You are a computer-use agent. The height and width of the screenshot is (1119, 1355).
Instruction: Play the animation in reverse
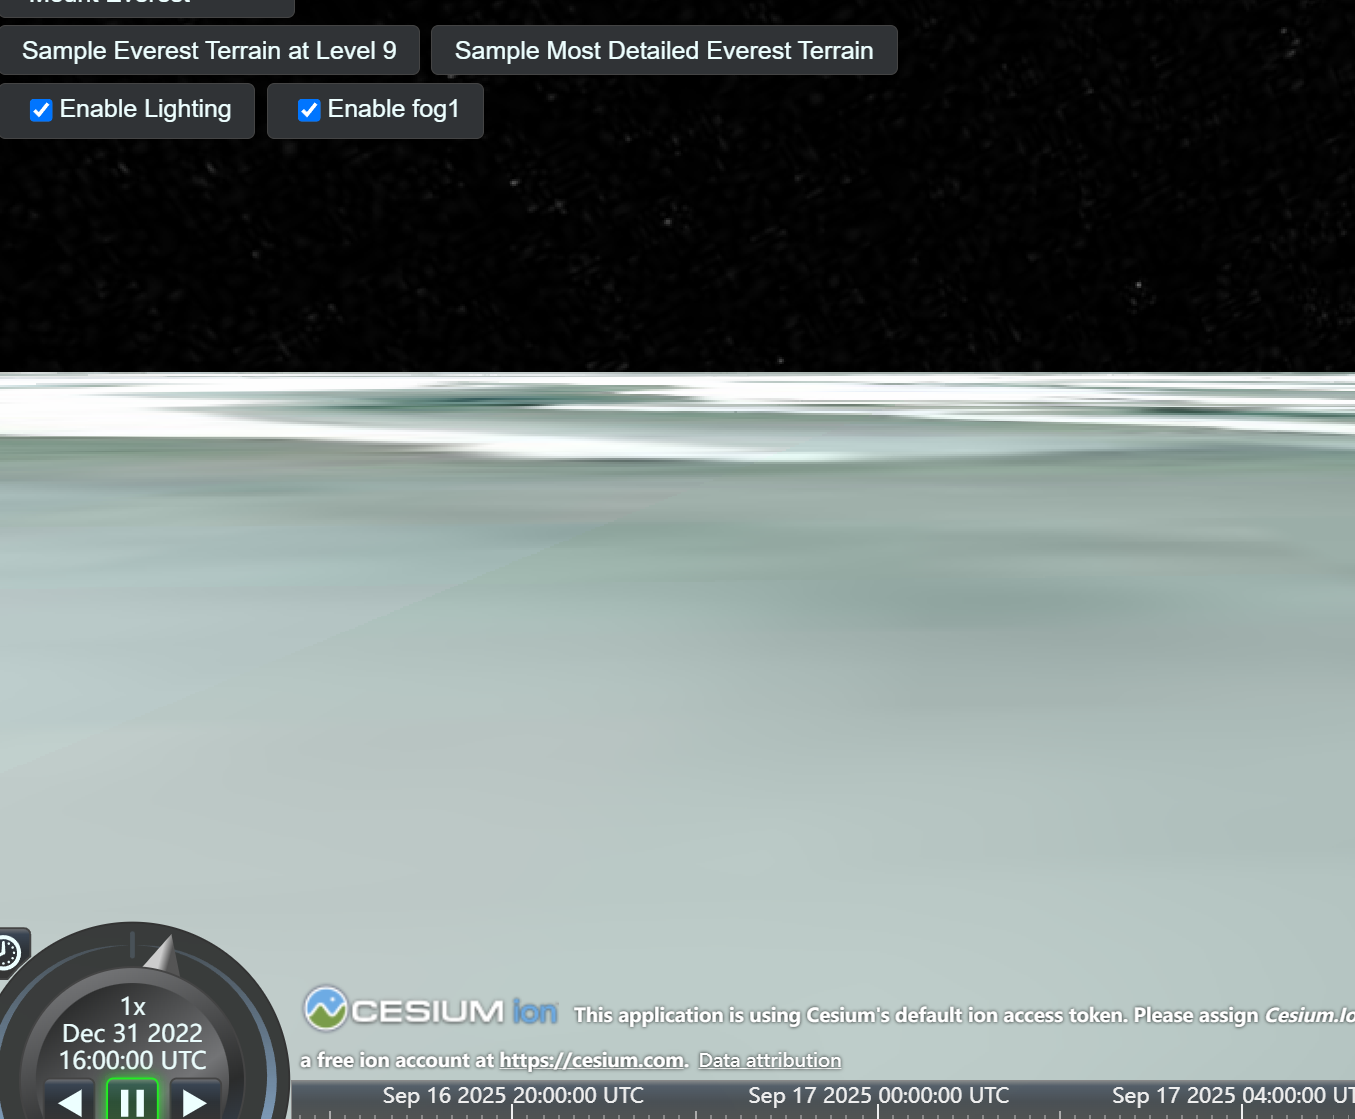click(70, 1101)
